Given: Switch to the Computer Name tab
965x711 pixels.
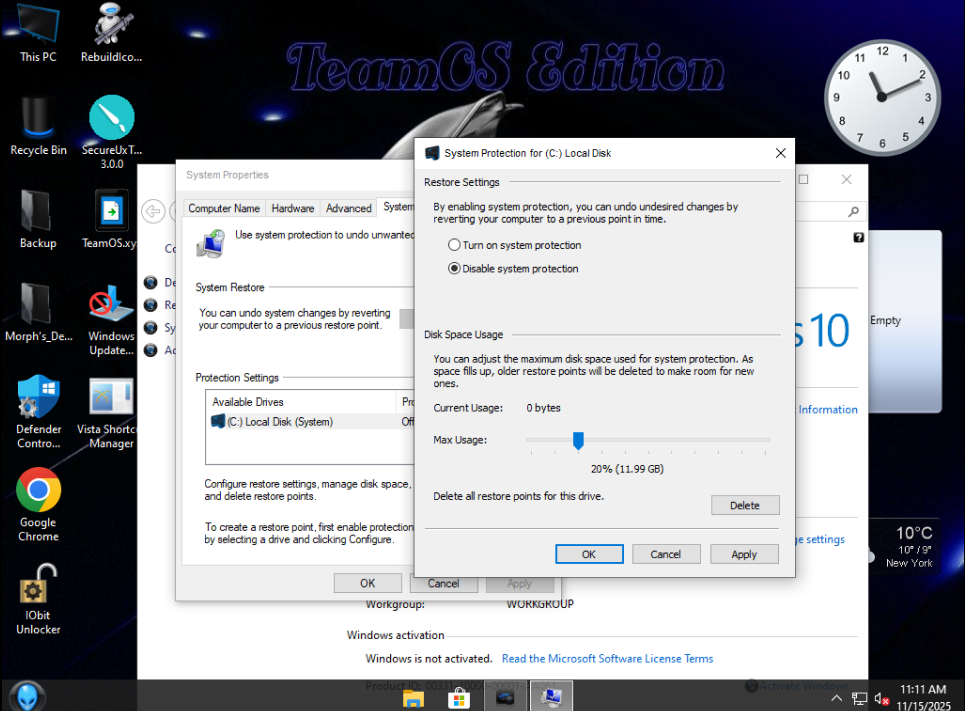Looking at the screenshot, I should click(224, 208).
